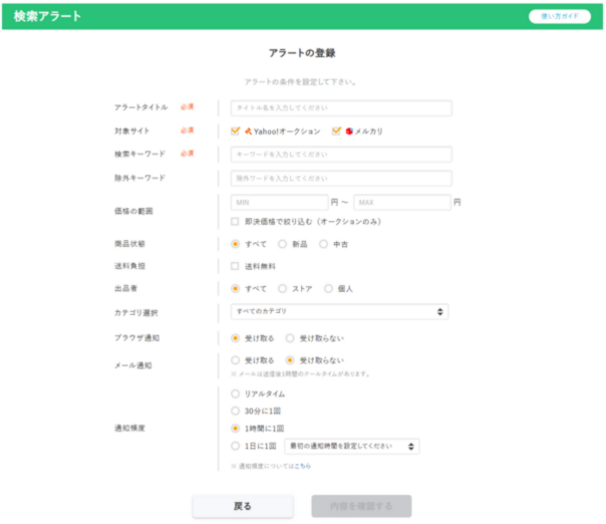Select 新品 item condition

click(283, 244)
